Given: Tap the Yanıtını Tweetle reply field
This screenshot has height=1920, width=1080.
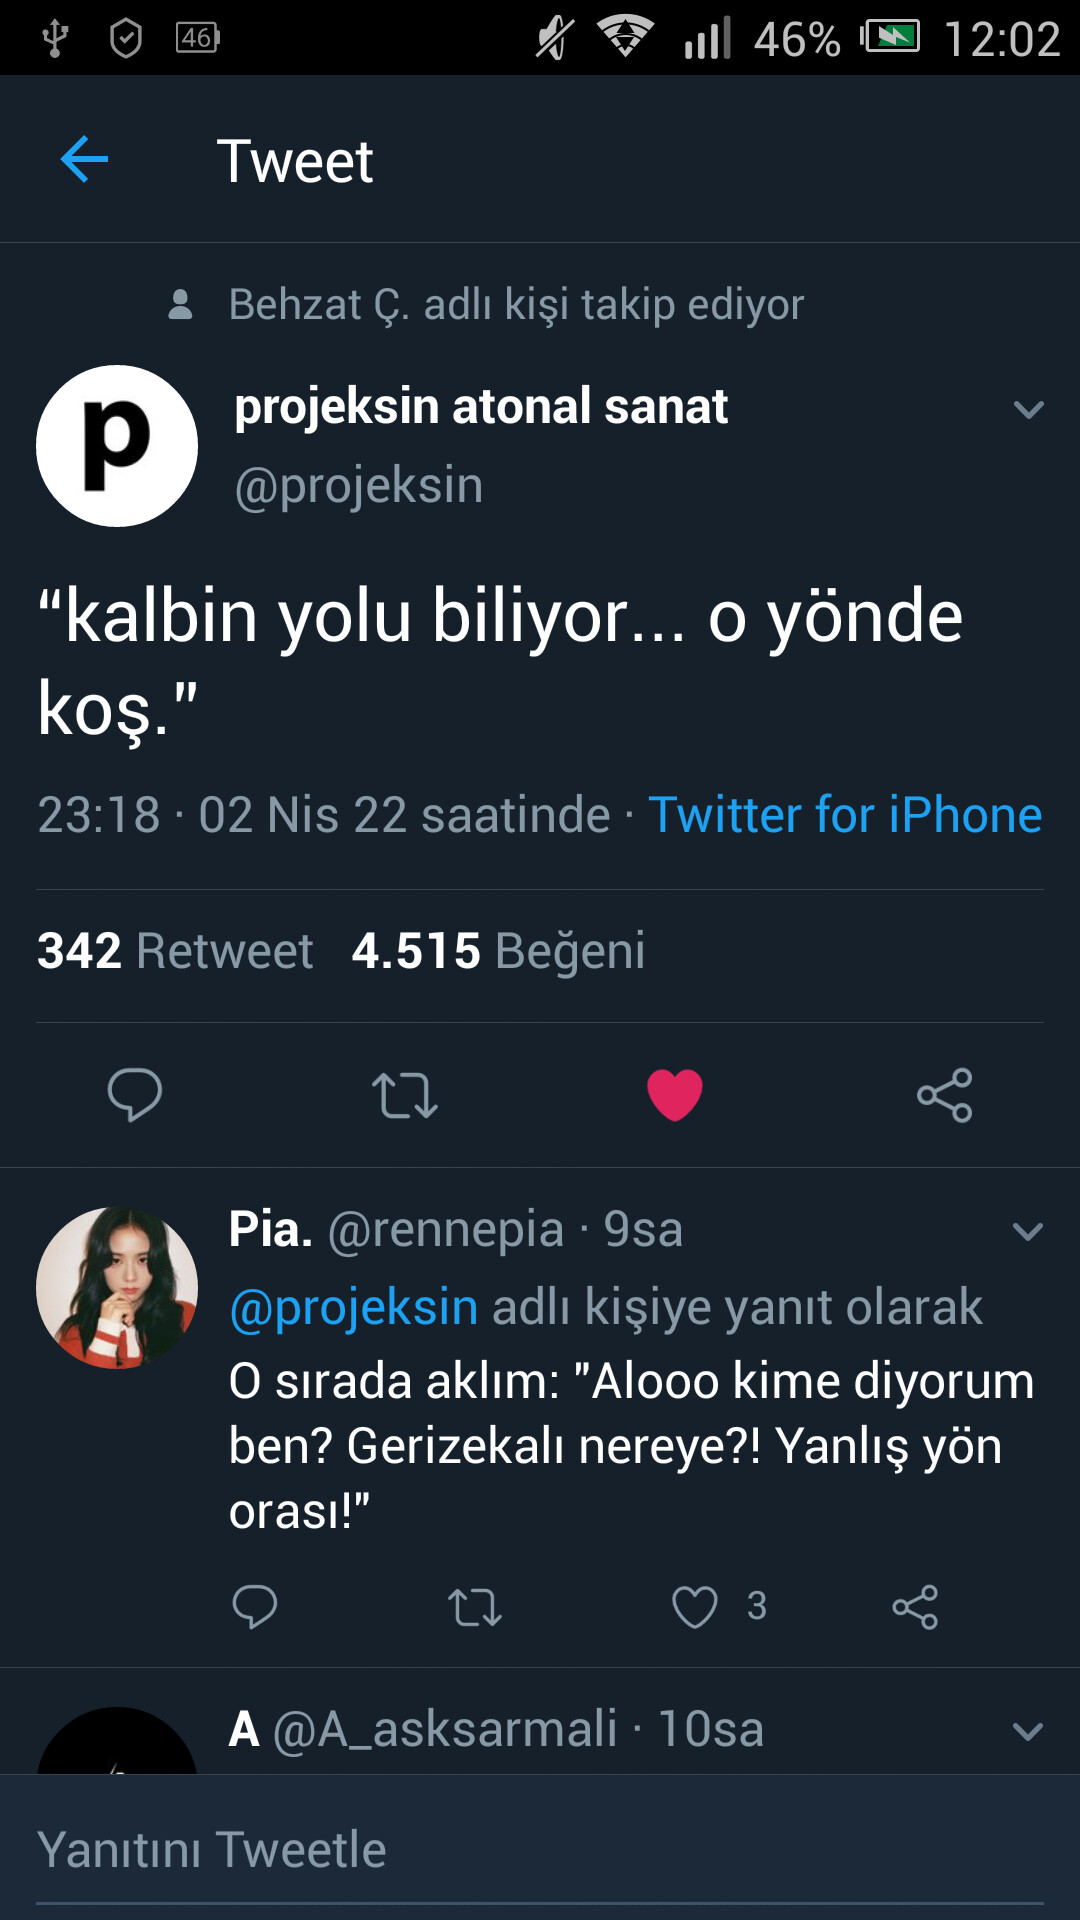Looking at the screenshot, I should pos(540,1850).
